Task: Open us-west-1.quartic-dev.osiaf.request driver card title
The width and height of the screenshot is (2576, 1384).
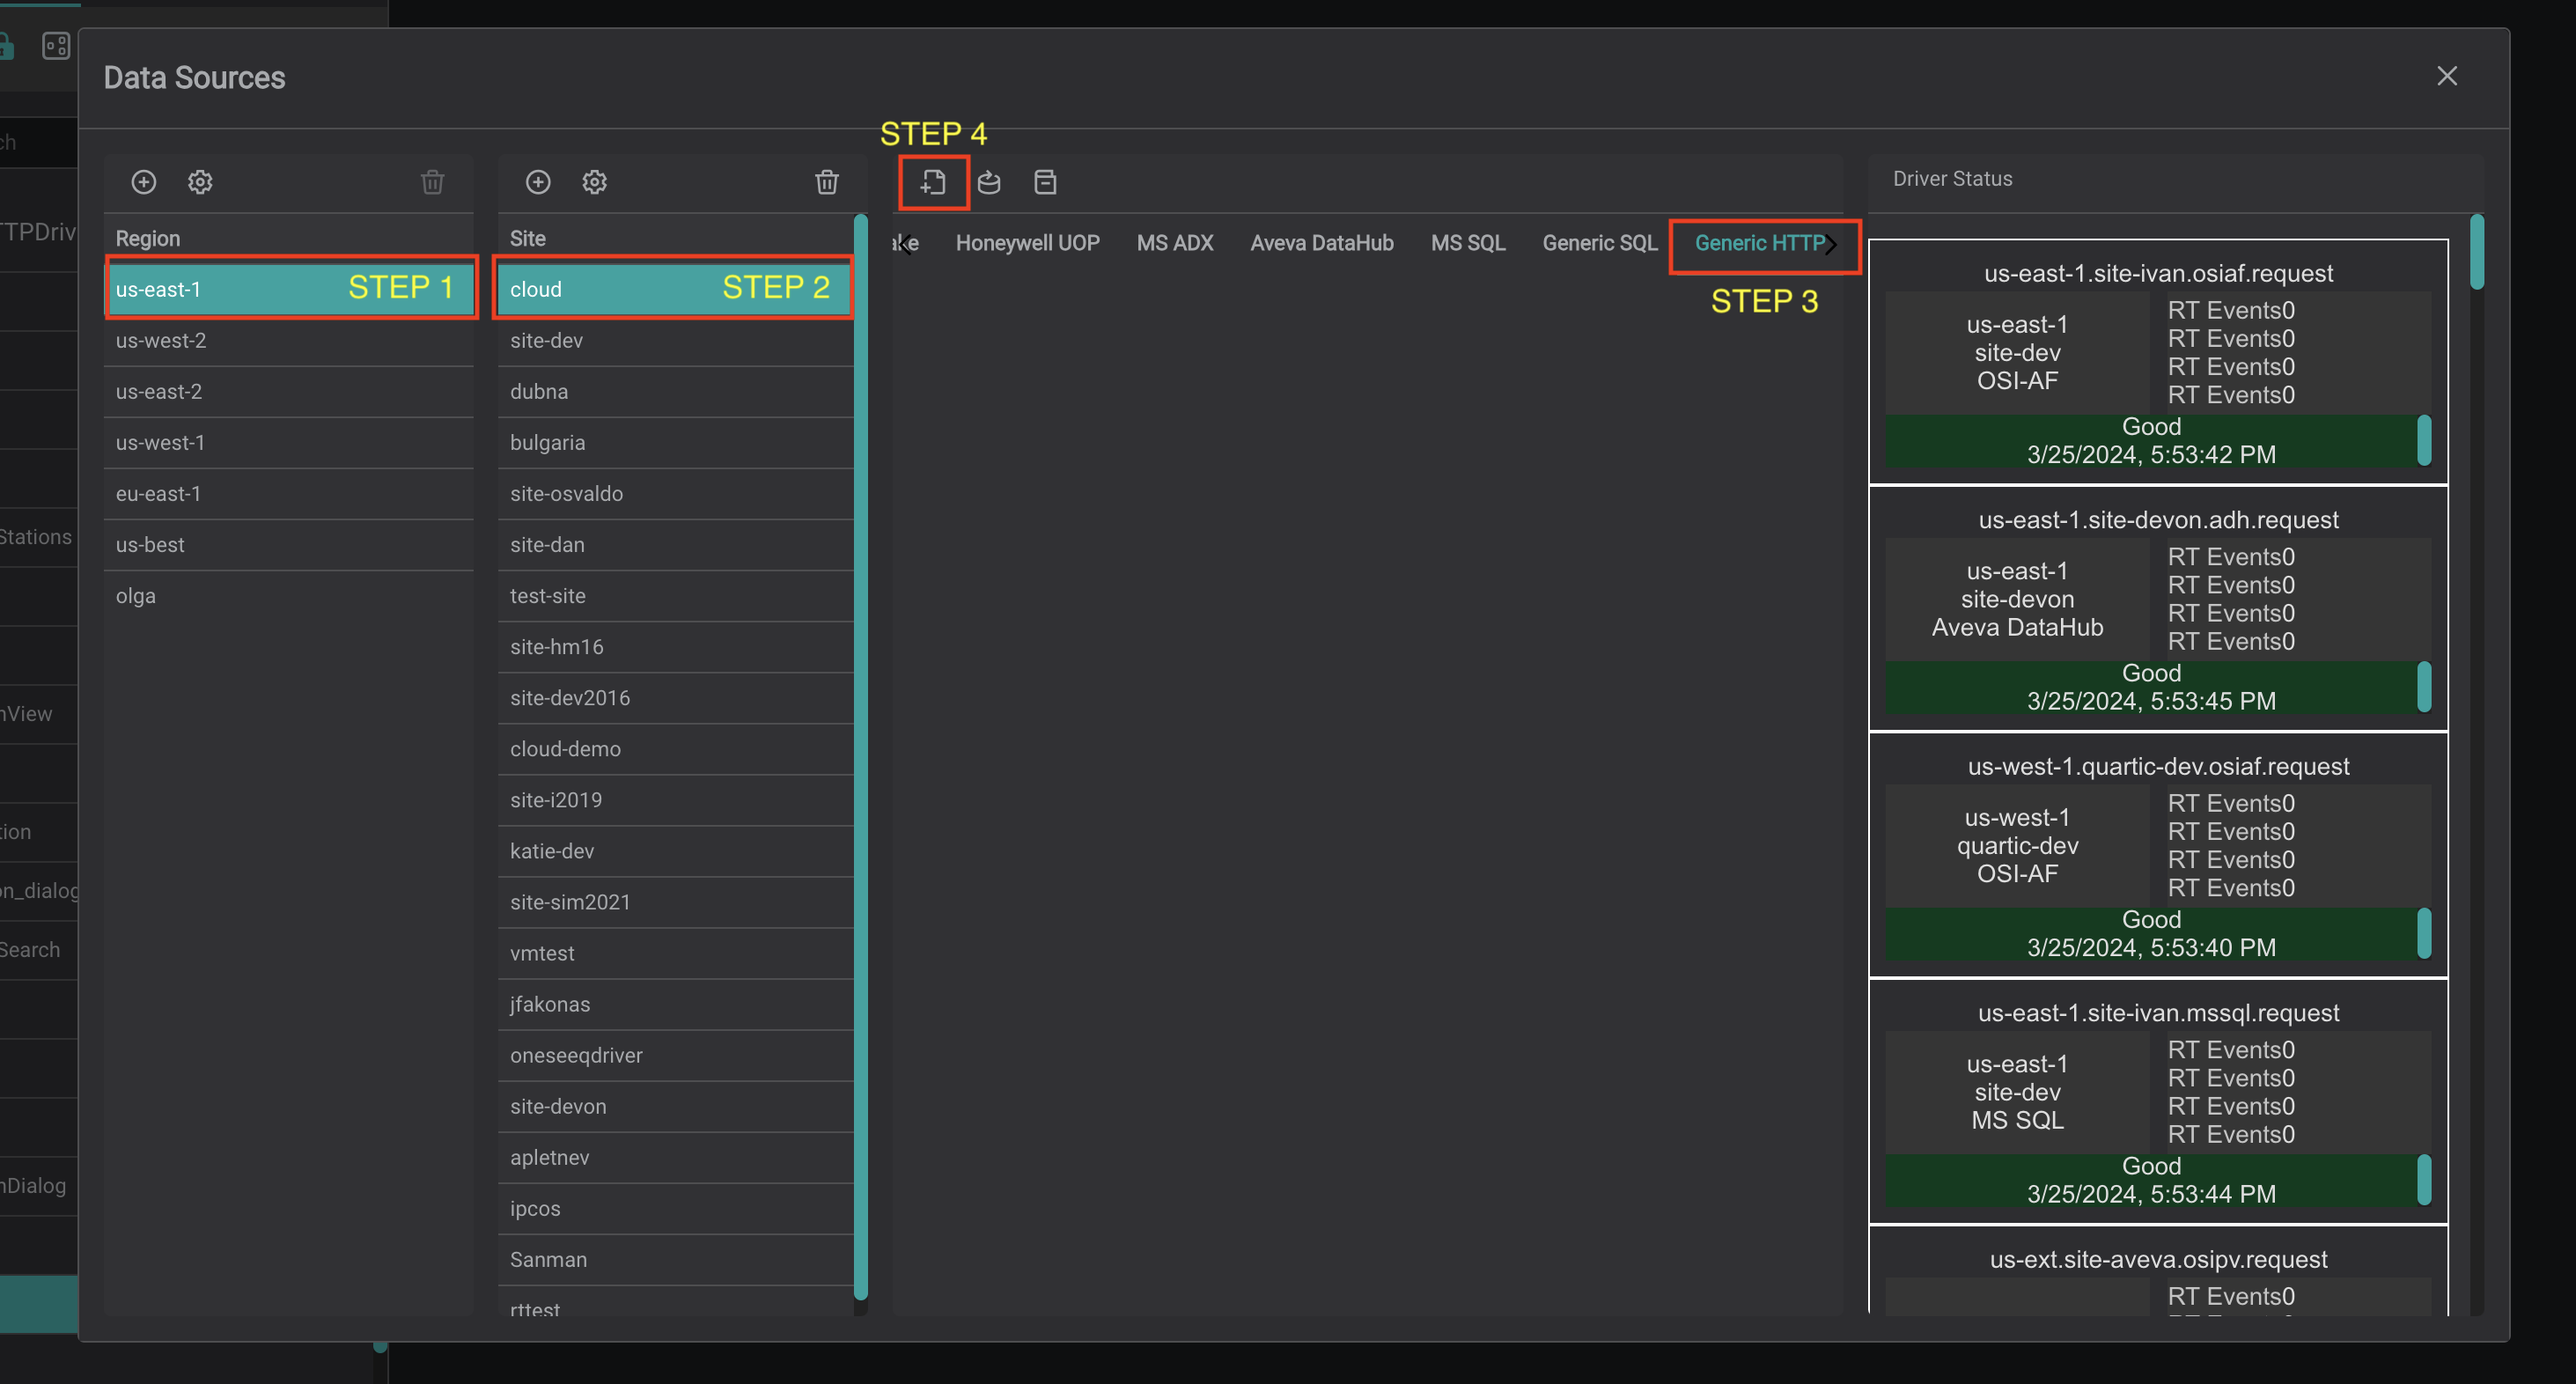Action: pyautogui.click(x=2158, y=766)
